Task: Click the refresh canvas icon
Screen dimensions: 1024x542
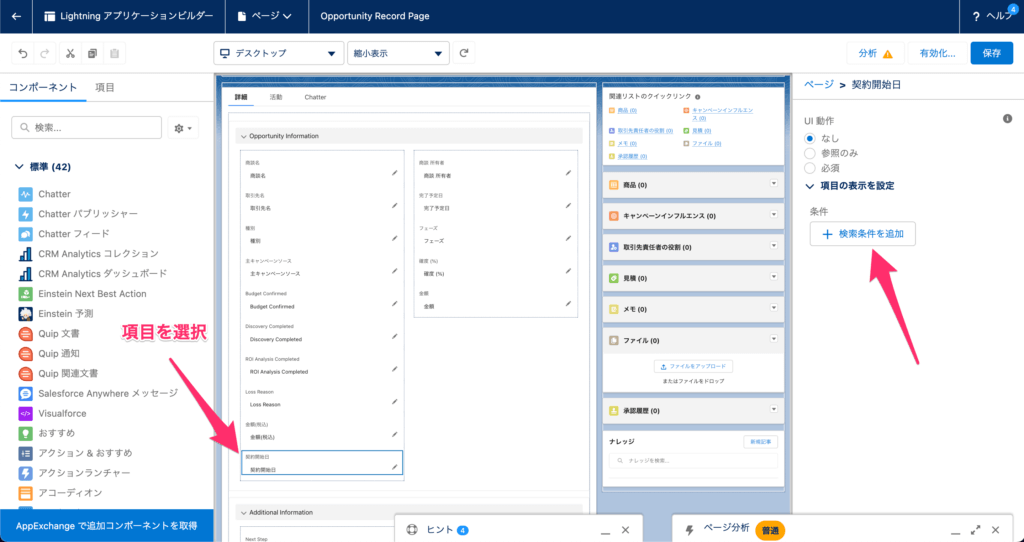Action: coord(464,53)
